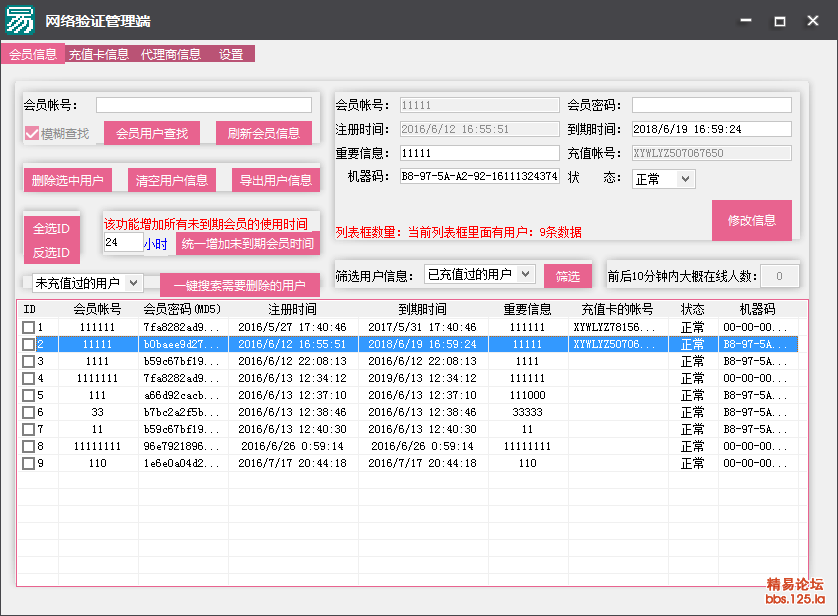Screen dimensions: 838x616
Task: Toggle the 模糊查找 checkbox
Action: click(x=32, y=133)
